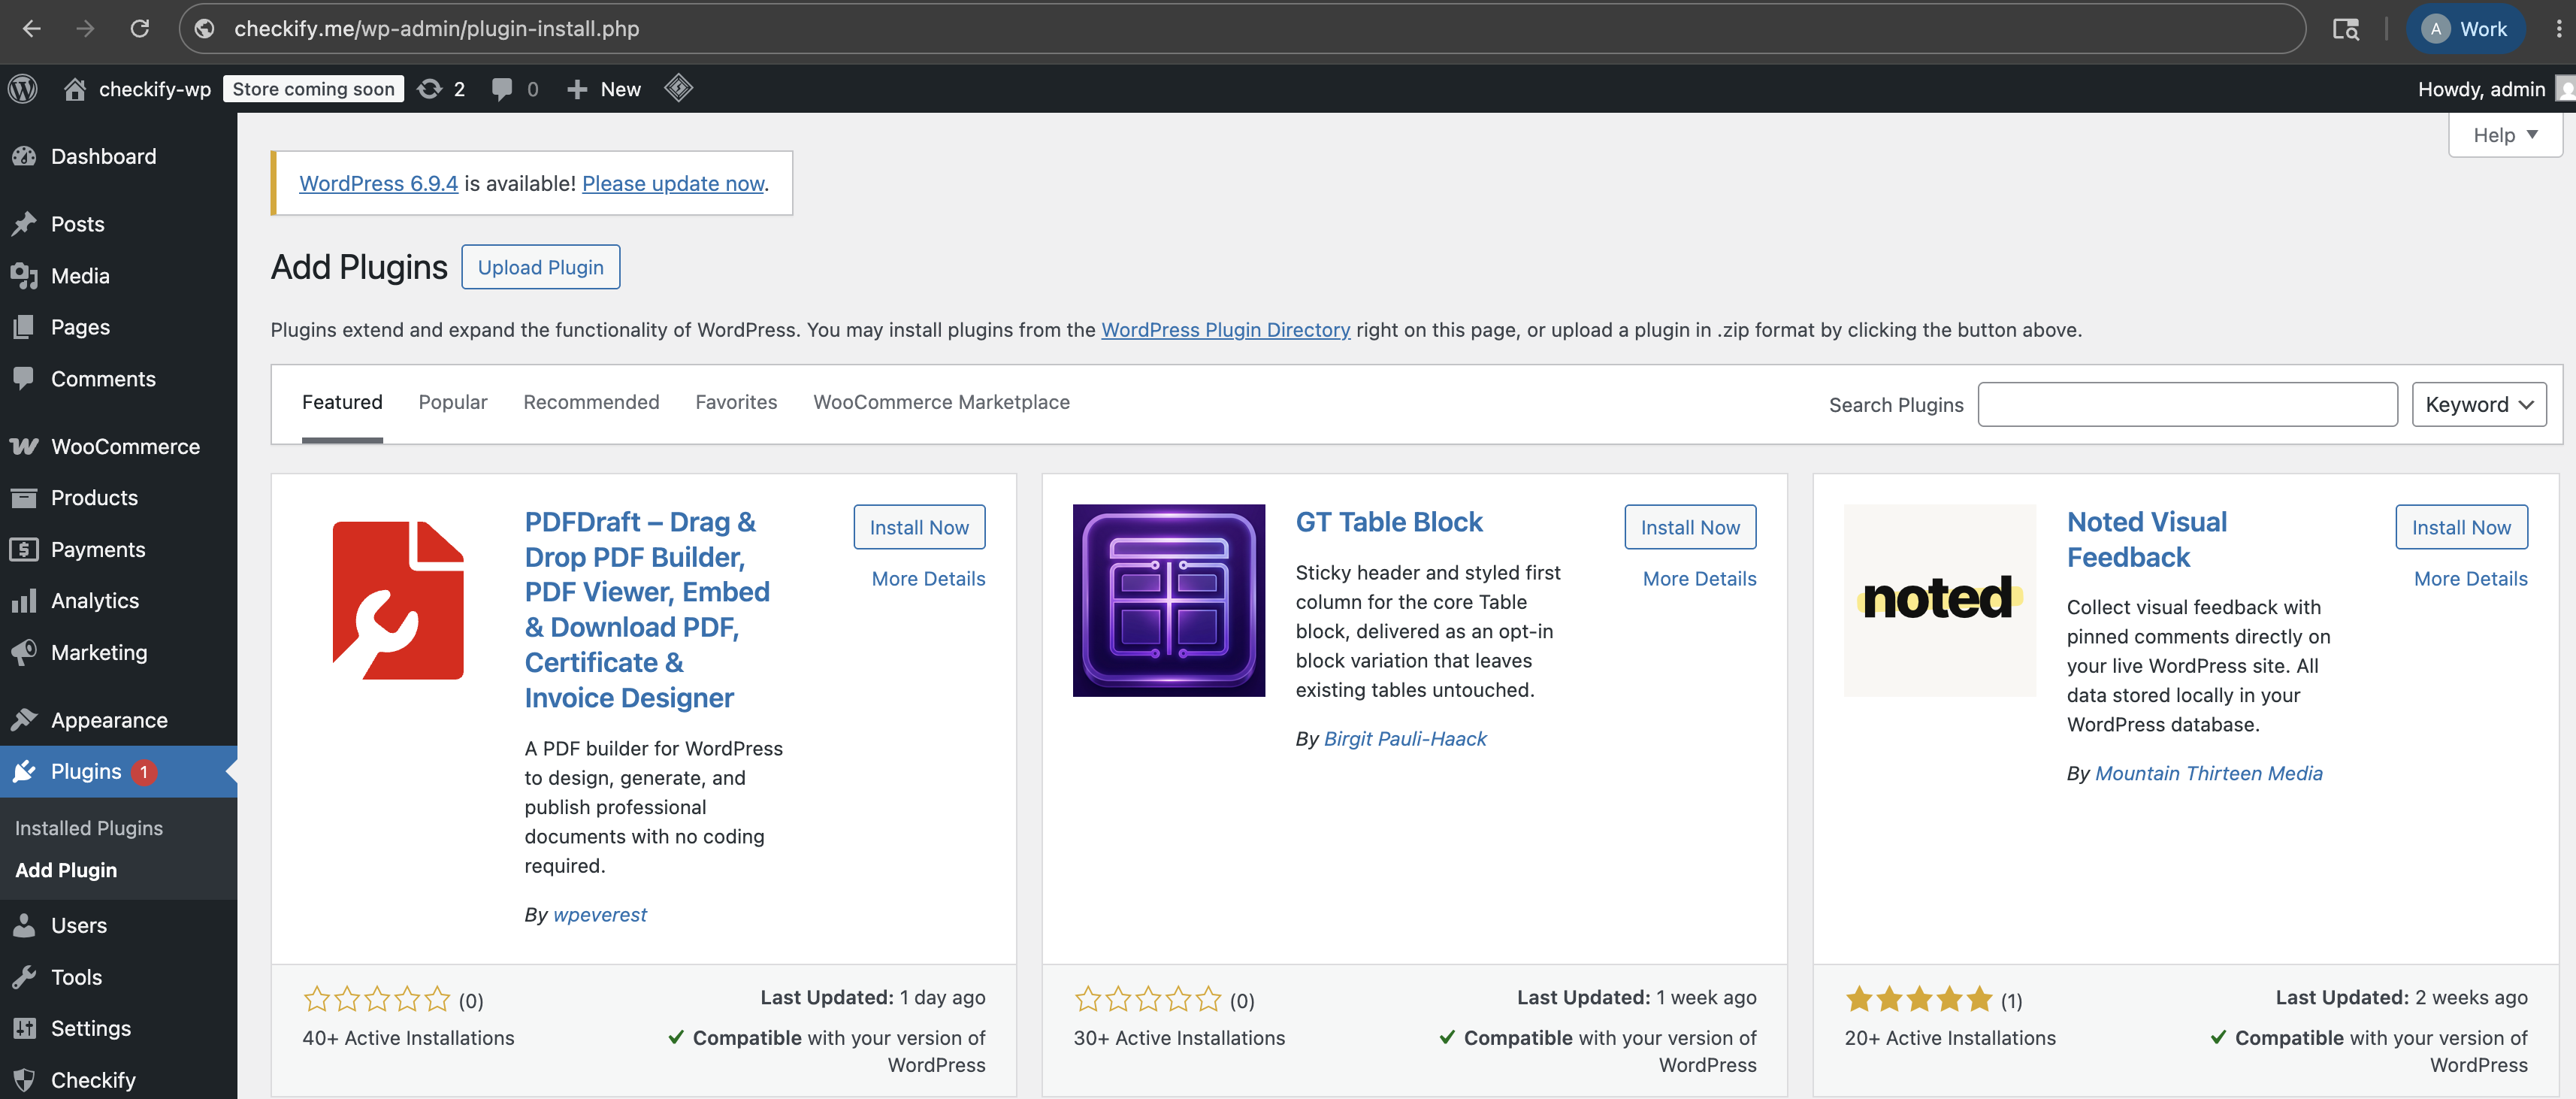Open Installed Plugins submenu item
The height and width of the screenshot is (1099, 2576).
(x=89, y=828)
